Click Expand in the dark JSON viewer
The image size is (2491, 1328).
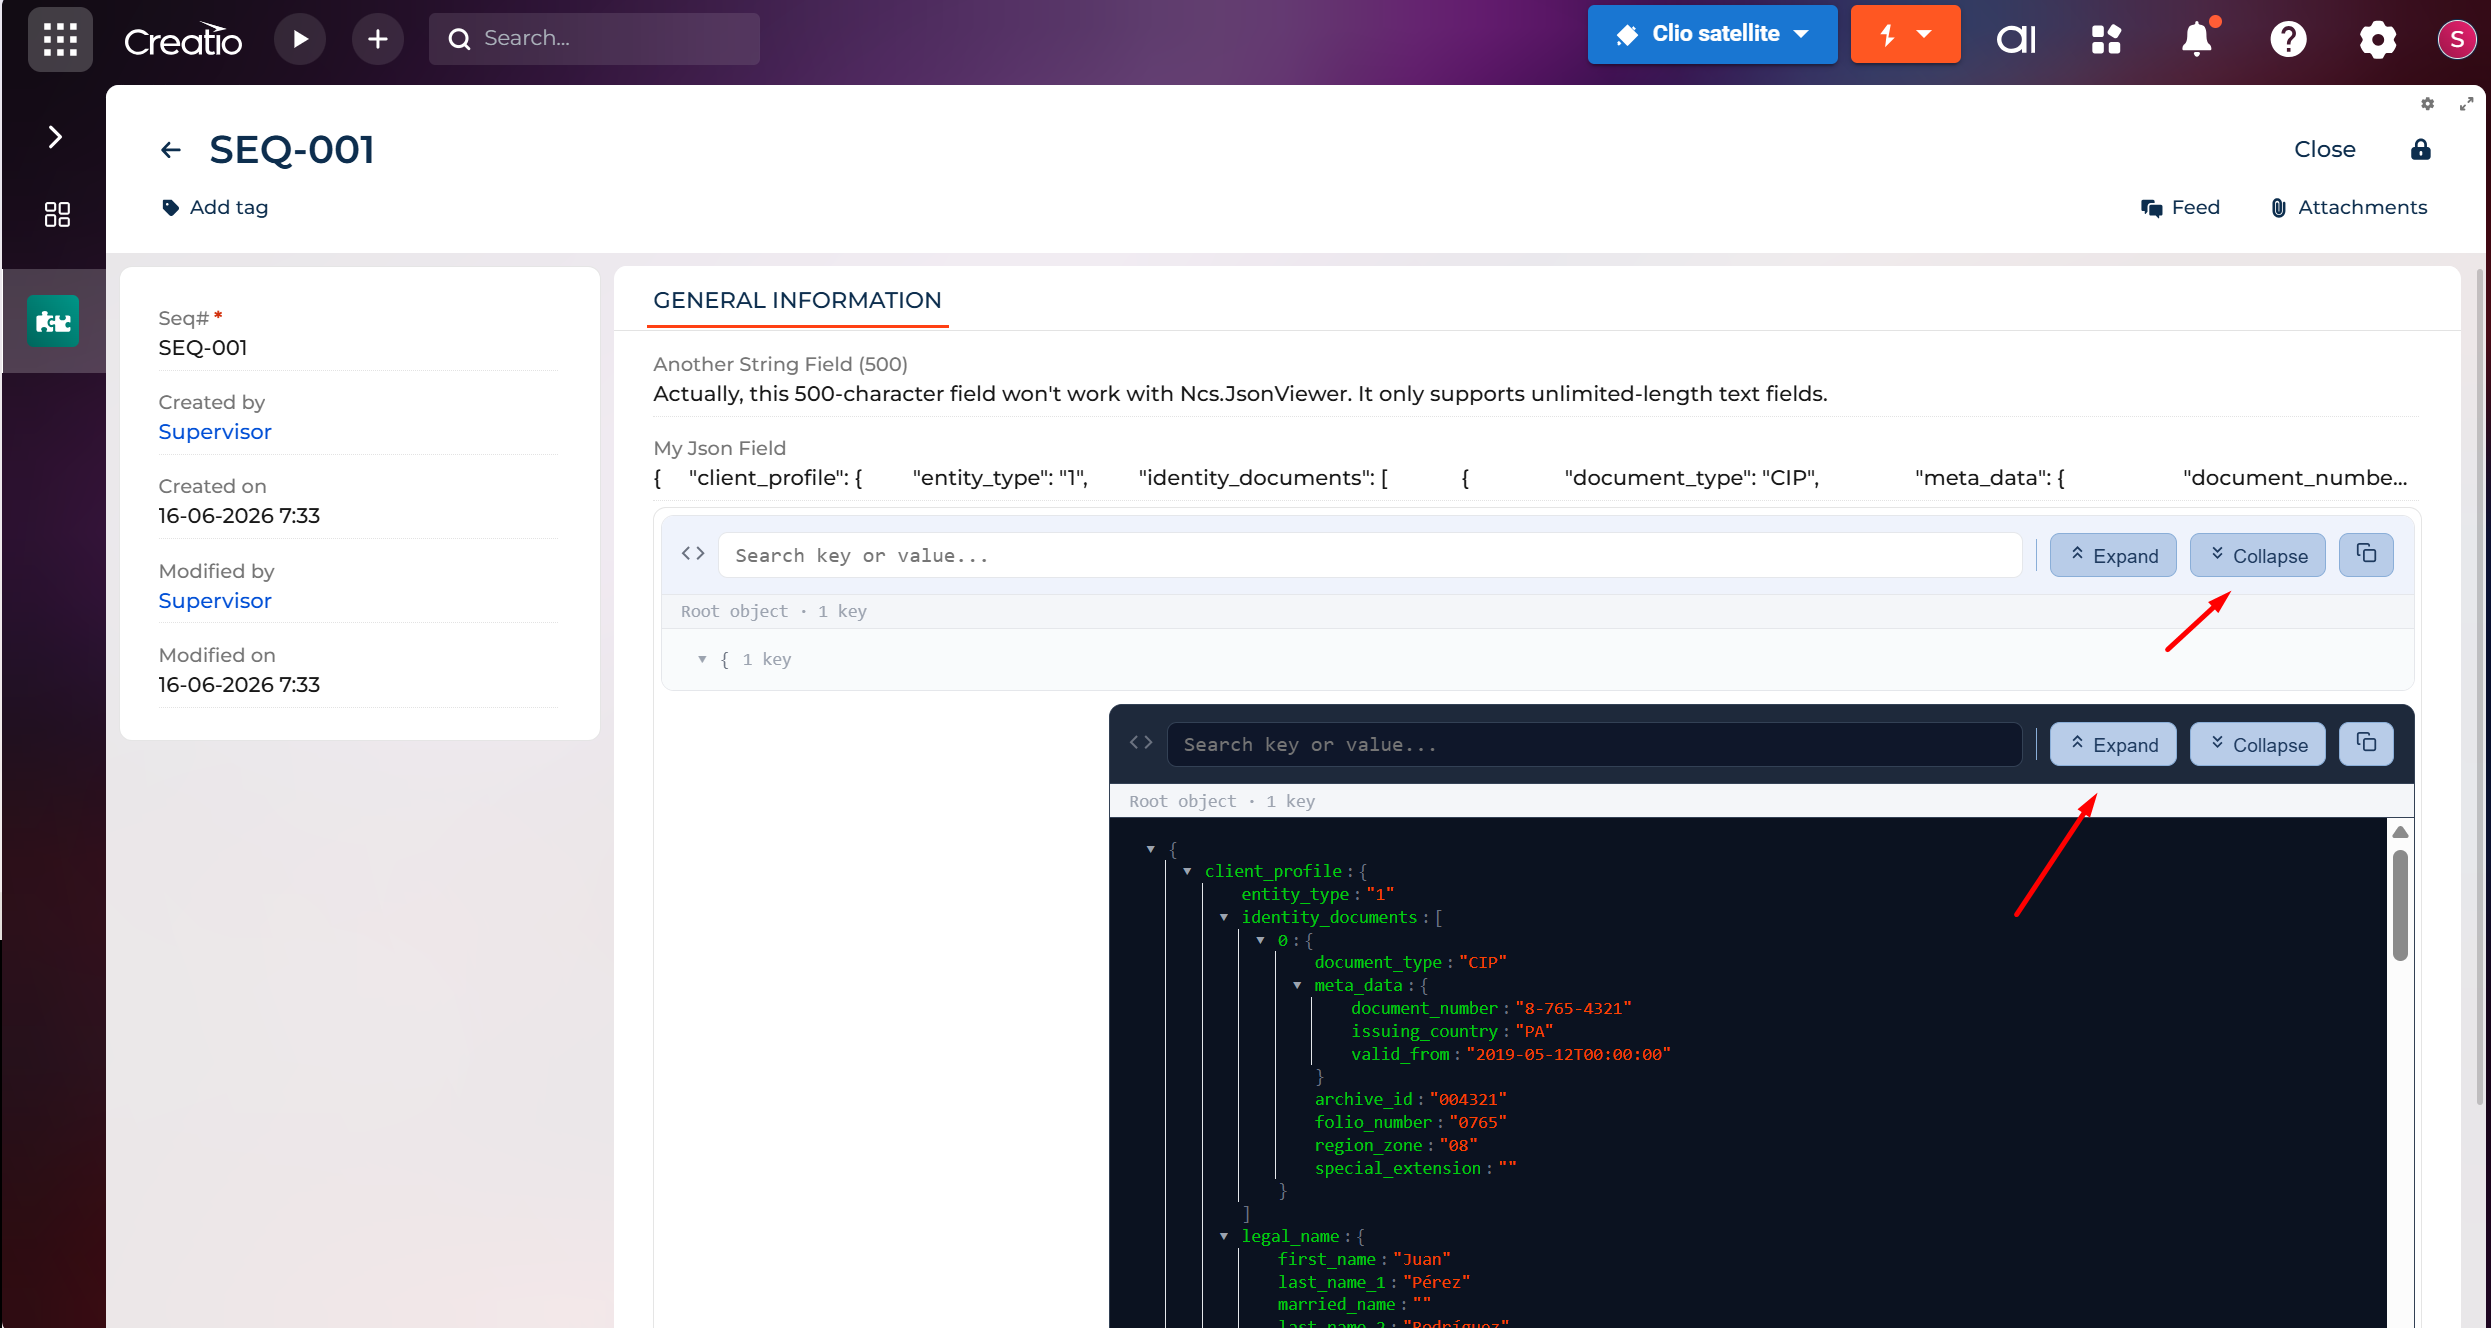tap(2113, 744)
